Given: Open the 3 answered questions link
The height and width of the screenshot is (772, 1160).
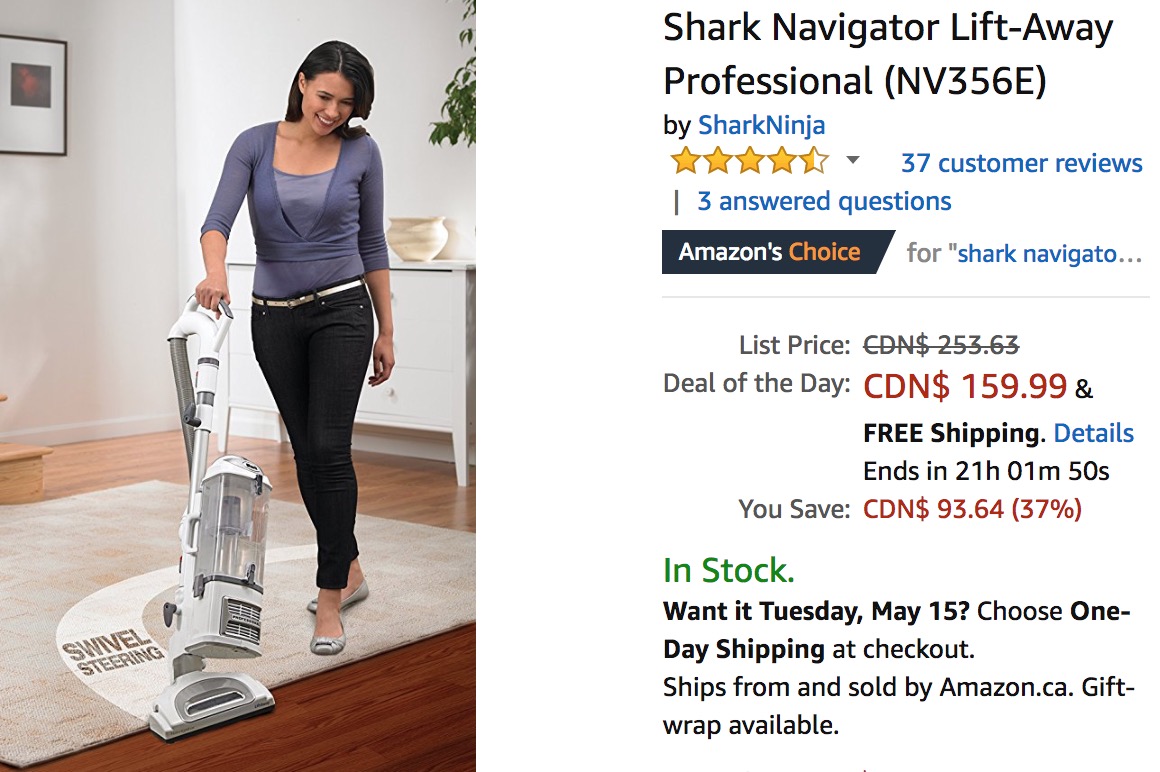Looking at the screenshot, I should [x=824, y=201].
